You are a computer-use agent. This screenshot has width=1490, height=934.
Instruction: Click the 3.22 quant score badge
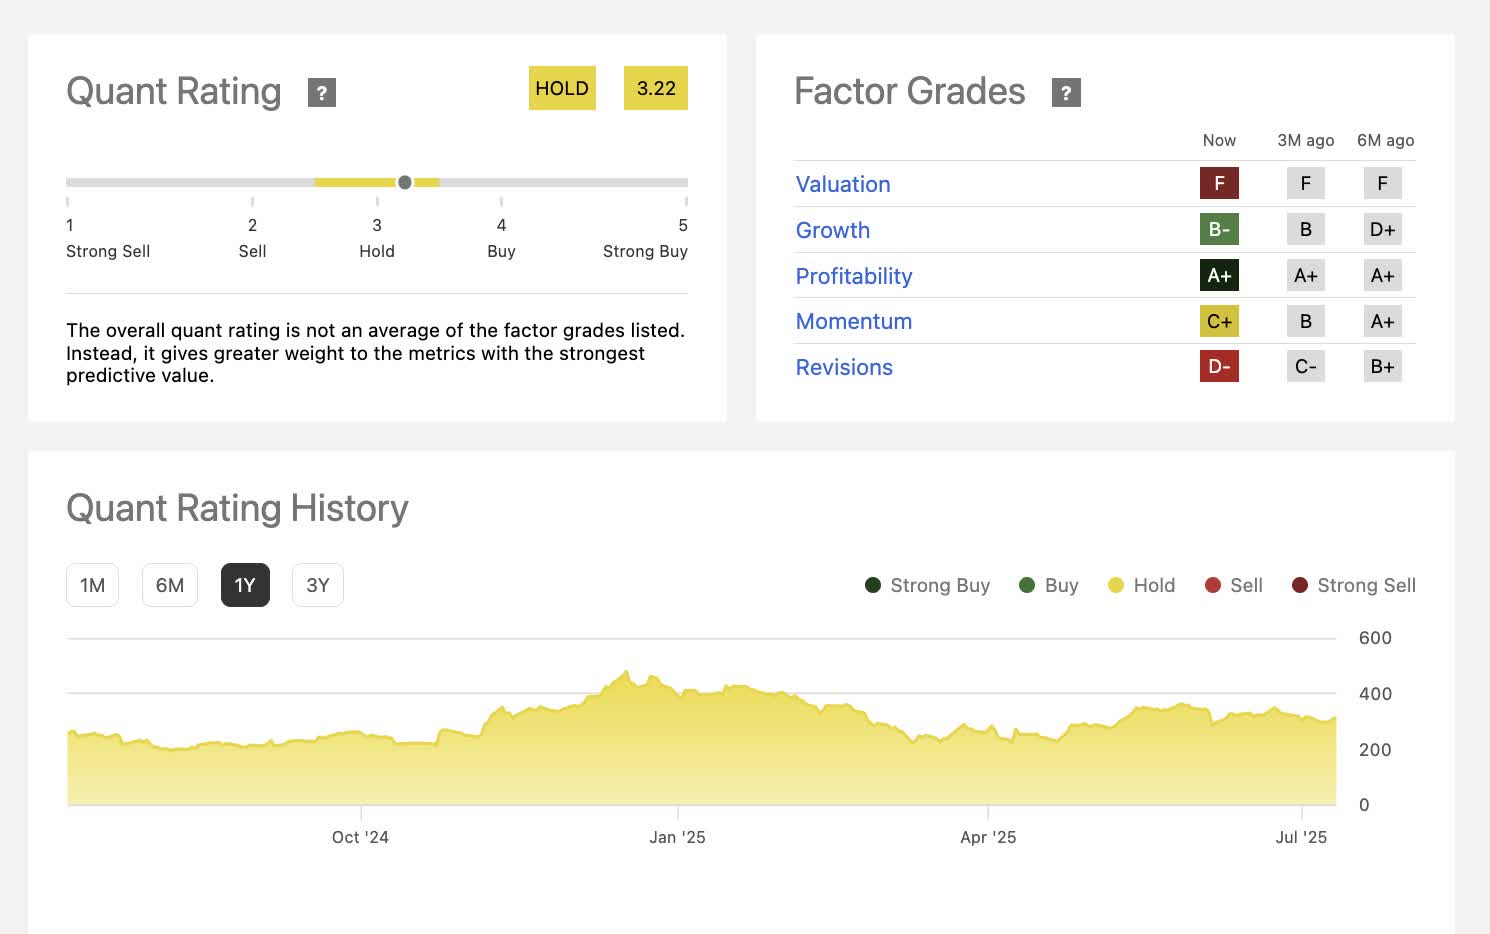pyautogui.click(x=656, y=89)
